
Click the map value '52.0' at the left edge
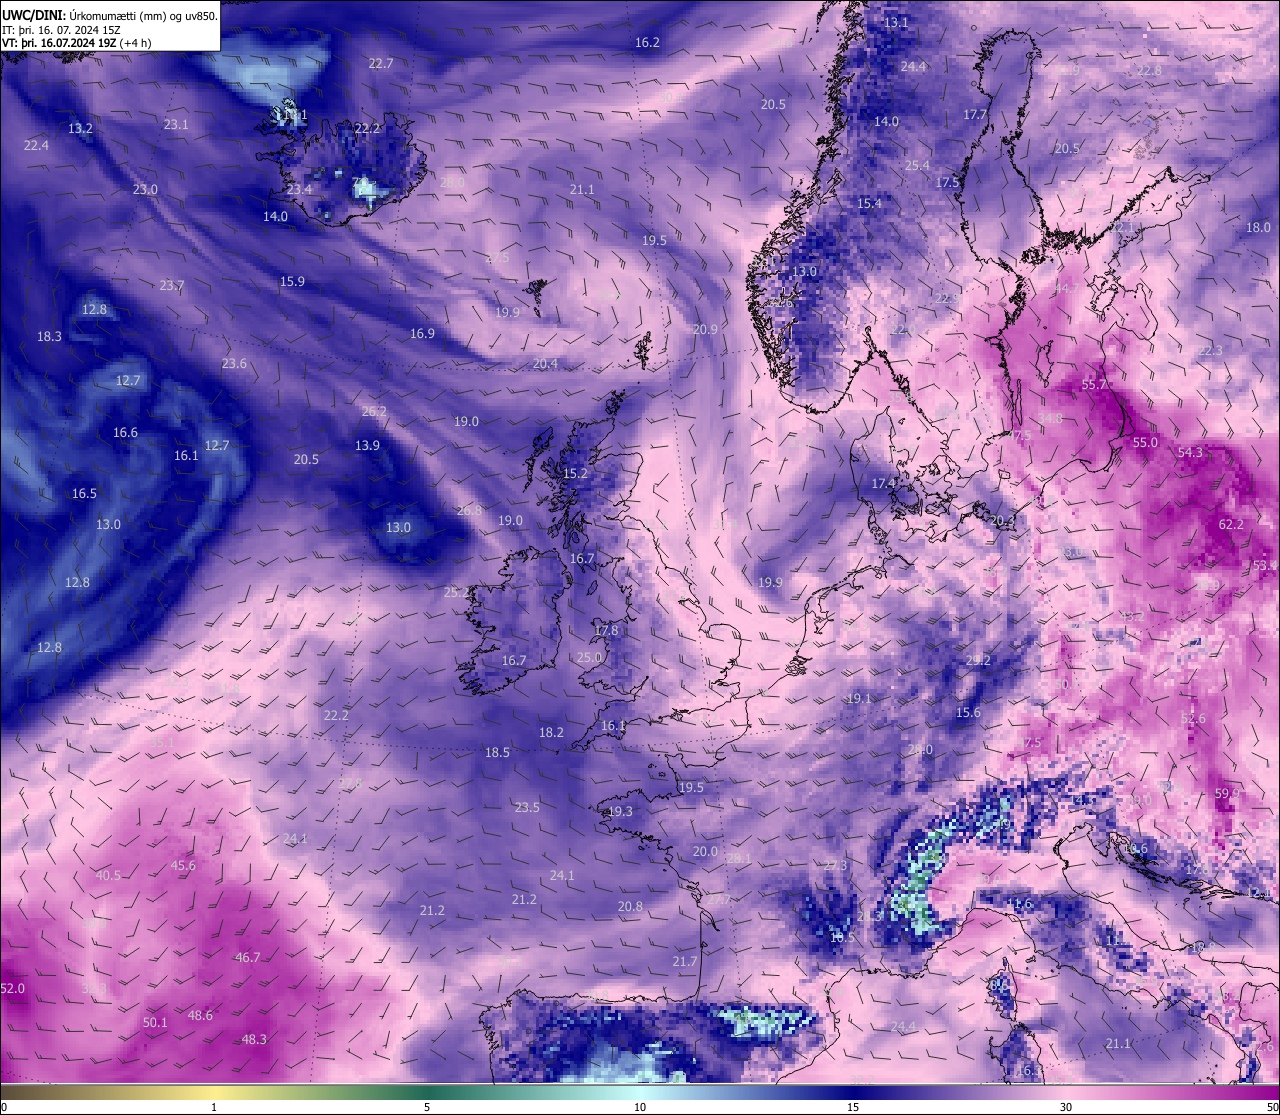(12, 988)
